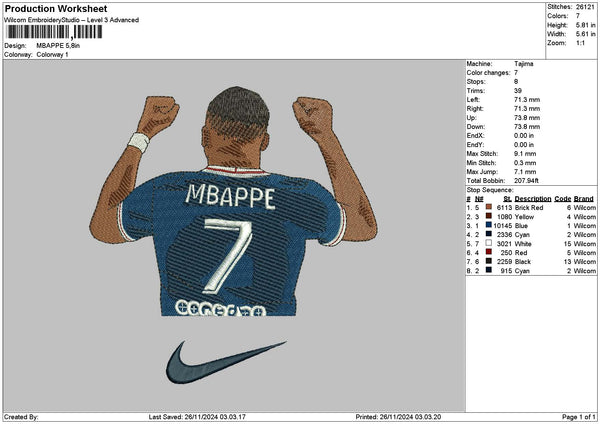
Task: Select the 'Up:' measurement label
Action: 471,117
